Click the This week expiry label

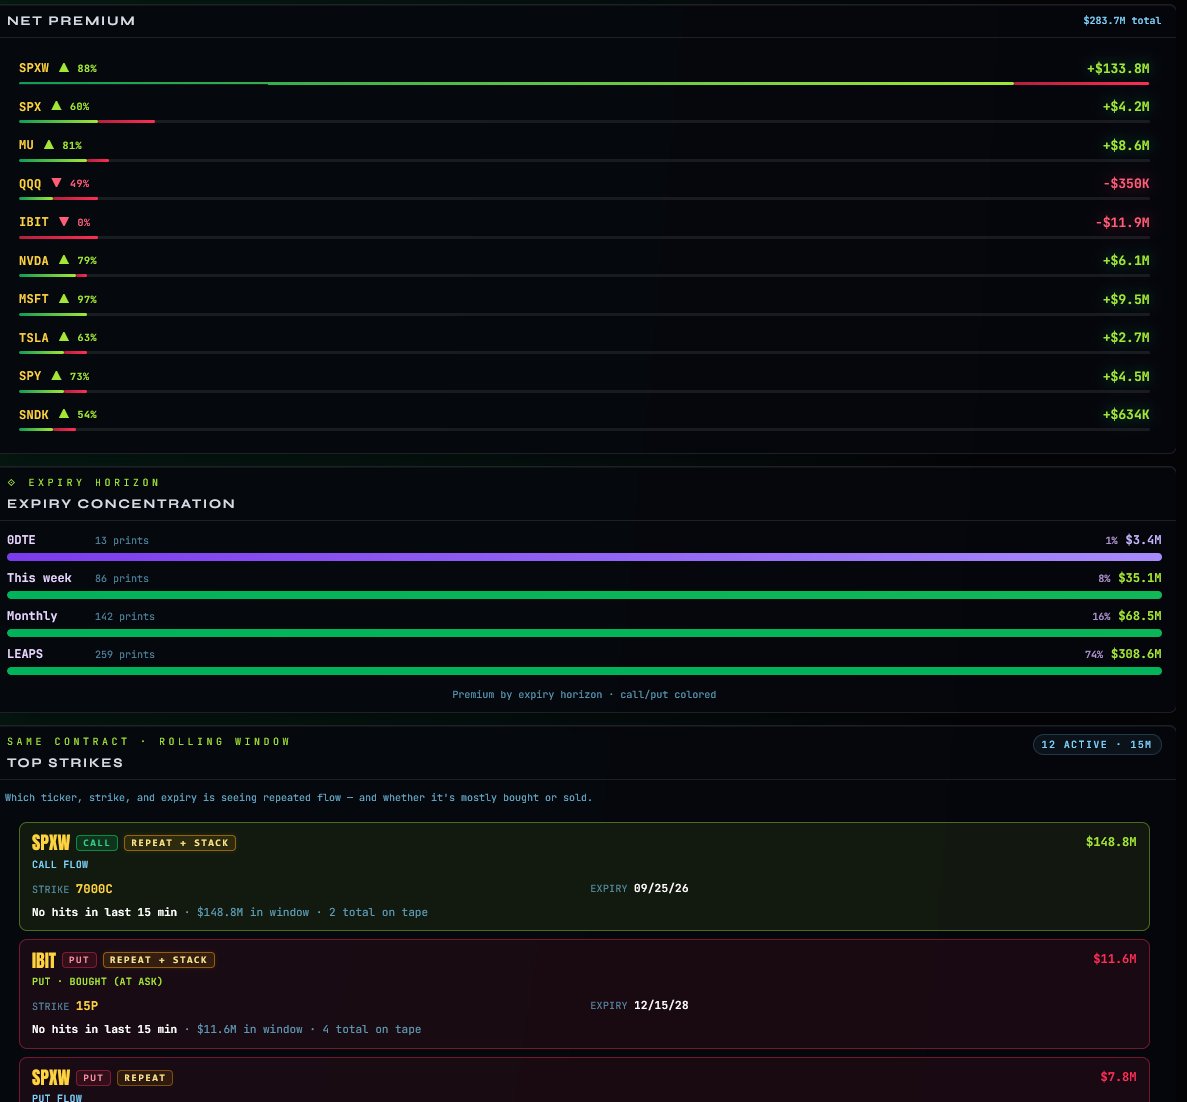(x=39, y=577)
